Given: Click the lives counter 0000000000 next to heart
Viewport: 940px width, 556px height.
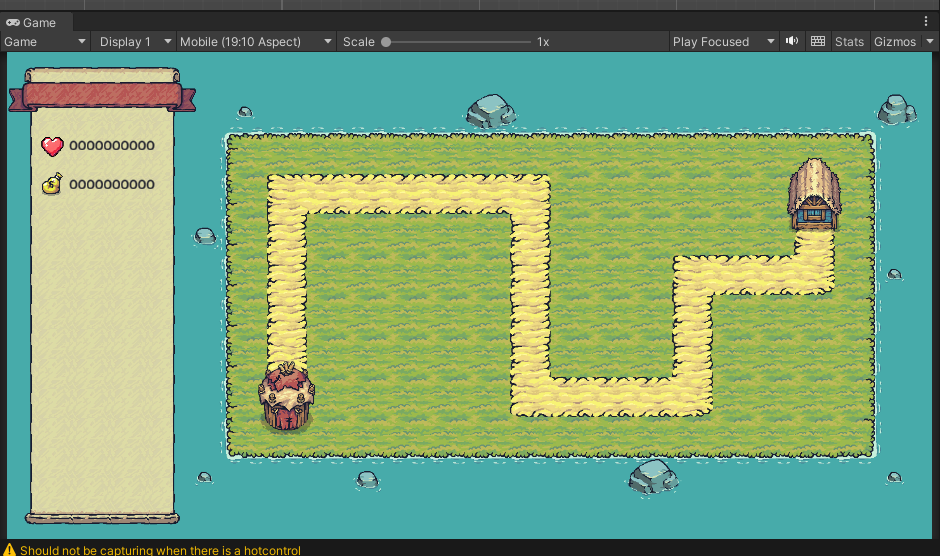Looking at the screenshot, I should coord(112,146).
